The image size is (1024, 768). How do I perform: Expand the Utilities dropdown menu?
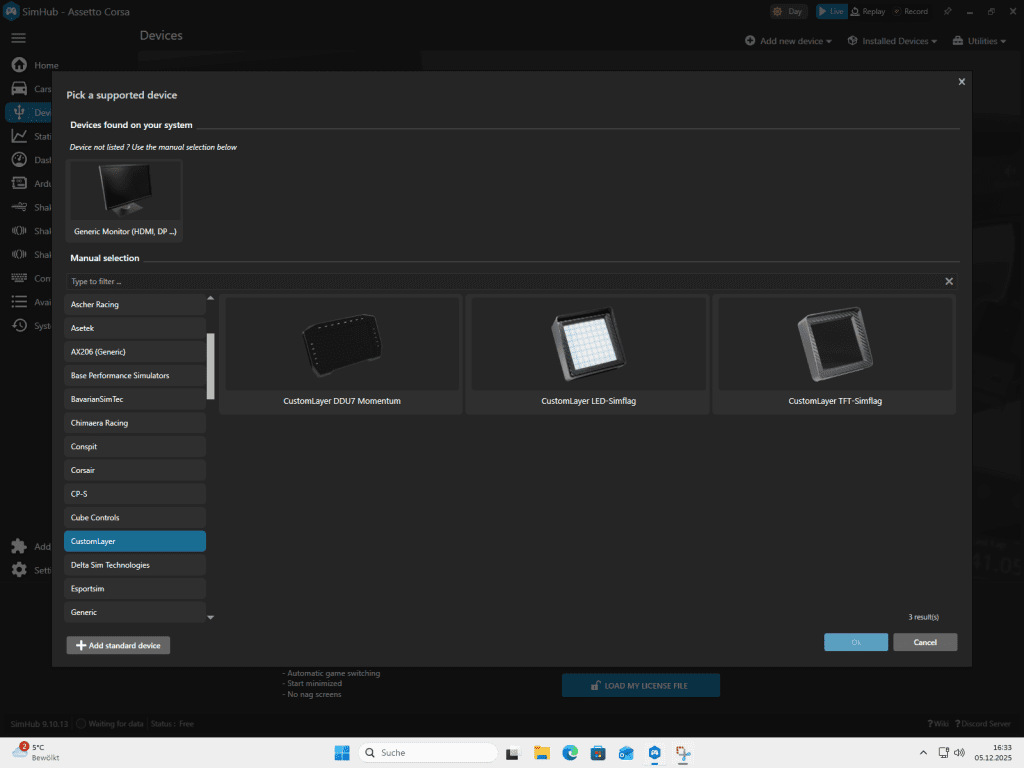tap(981, 41)
